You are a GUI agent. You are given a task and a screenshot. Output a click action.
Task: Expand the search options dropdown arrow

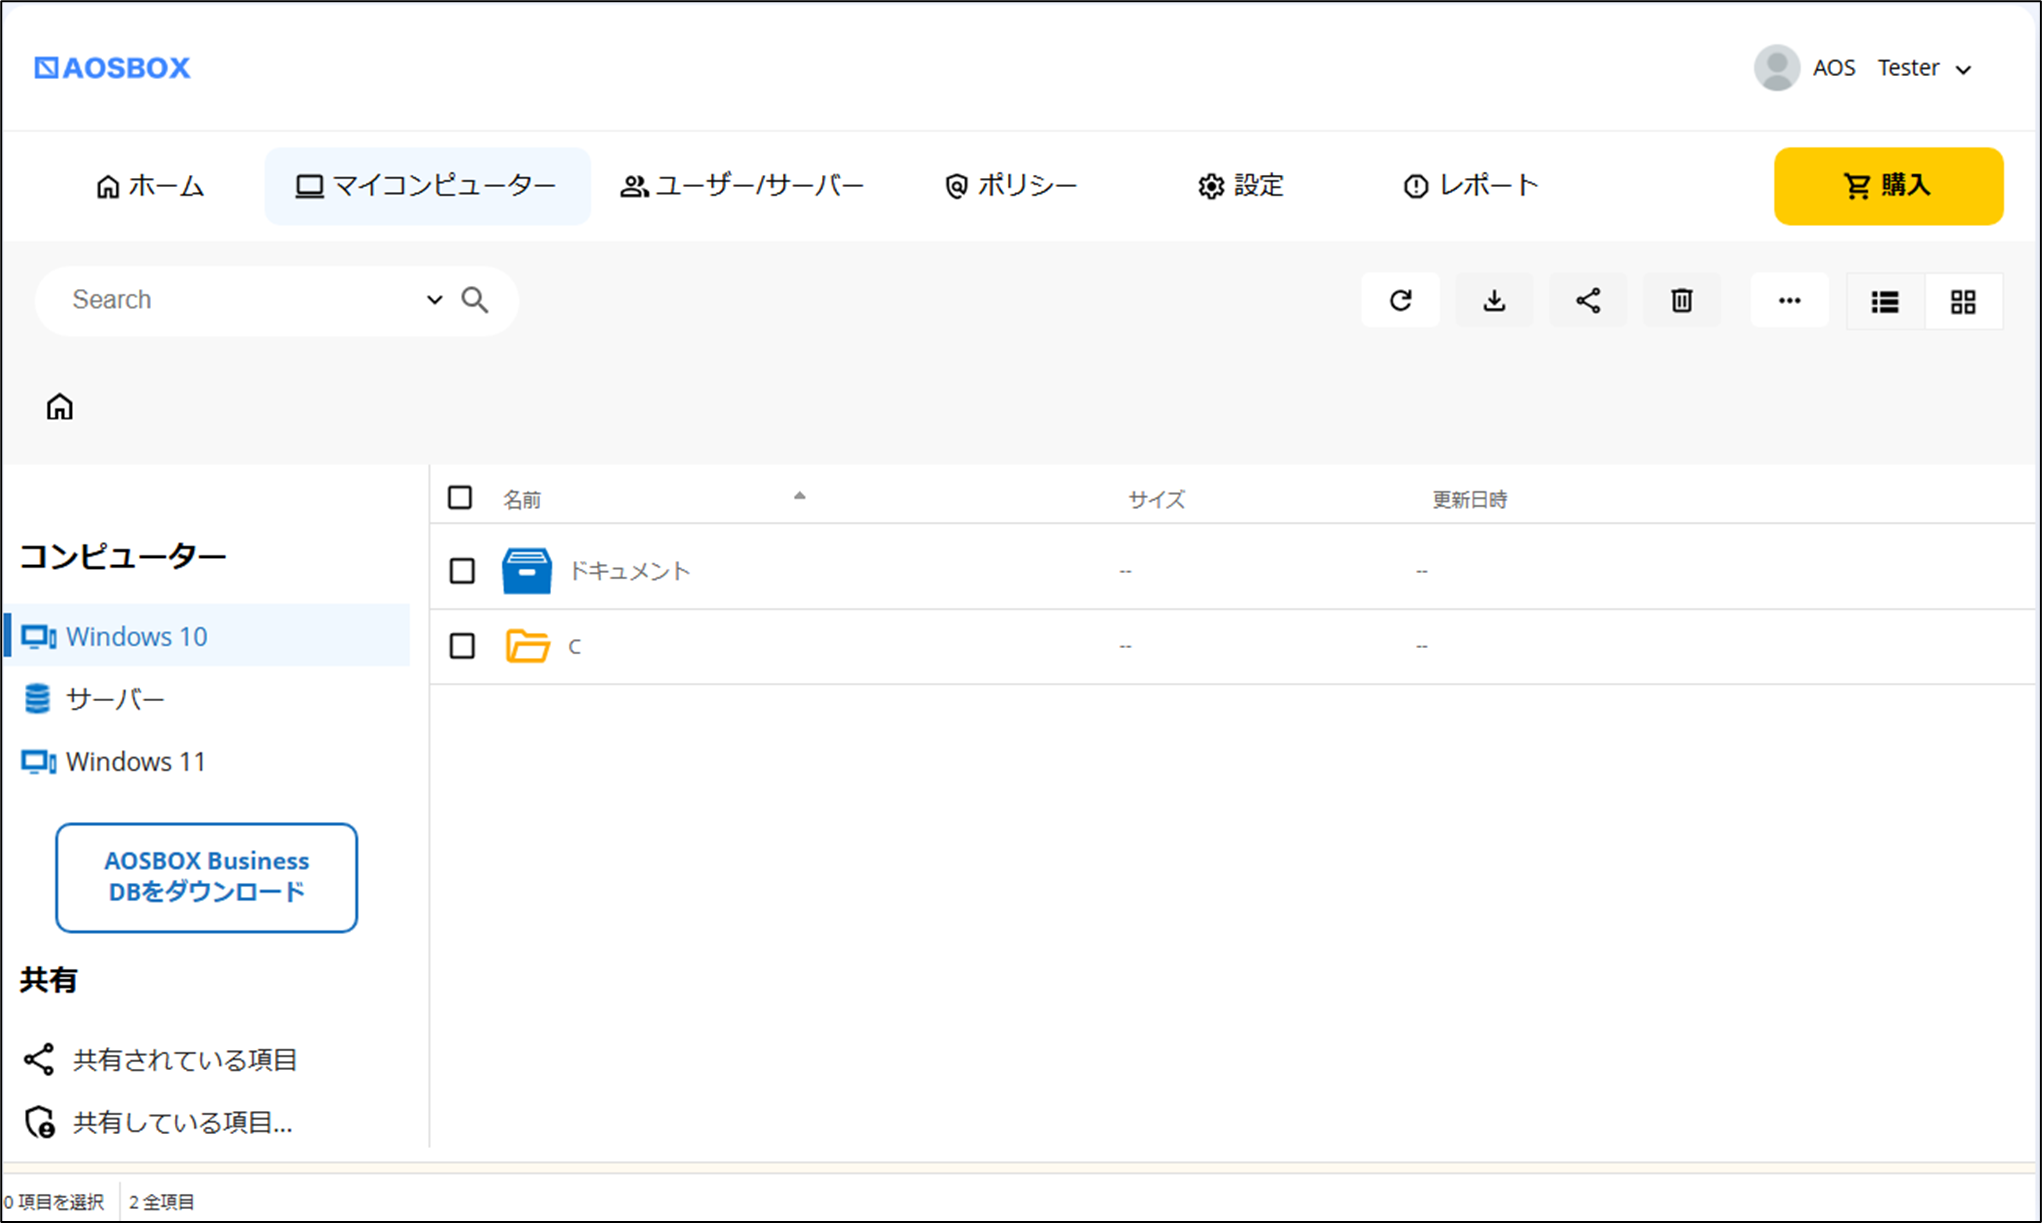pyautogui.click(x=434, y=300)
